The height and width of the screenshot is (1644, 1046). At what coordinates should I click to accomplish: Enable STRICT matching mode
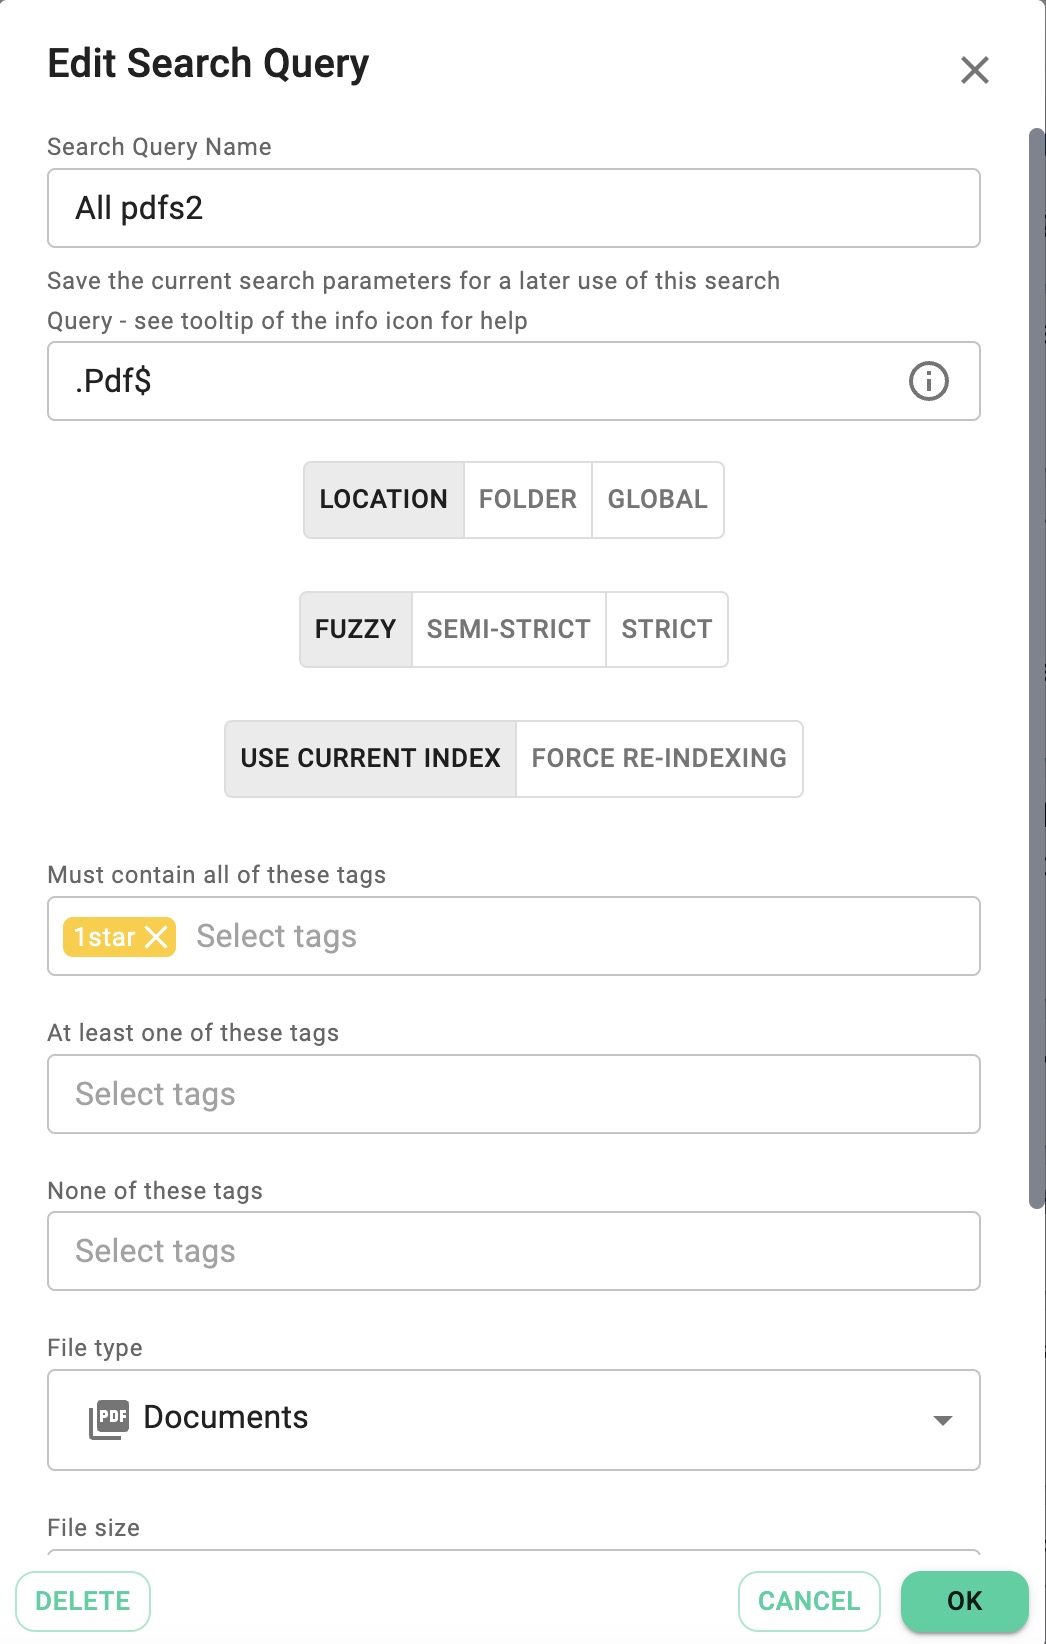tap(666, 628)
